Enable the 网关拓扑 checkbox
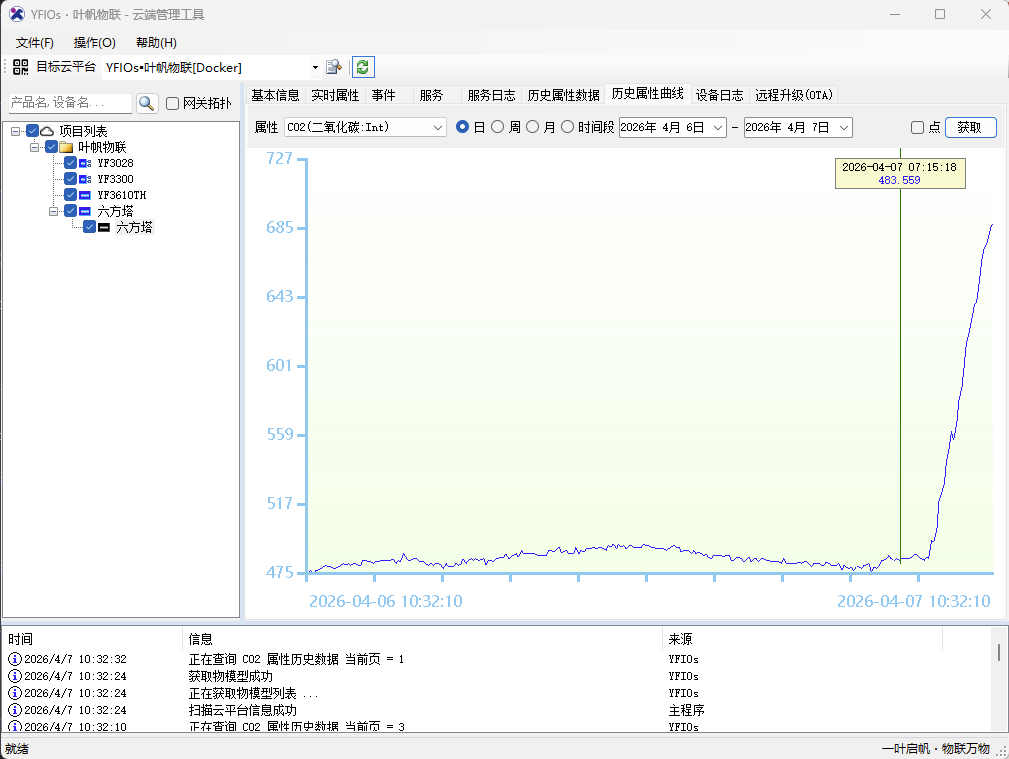This screenshot has width=1009, height=759. coord(173,104)
